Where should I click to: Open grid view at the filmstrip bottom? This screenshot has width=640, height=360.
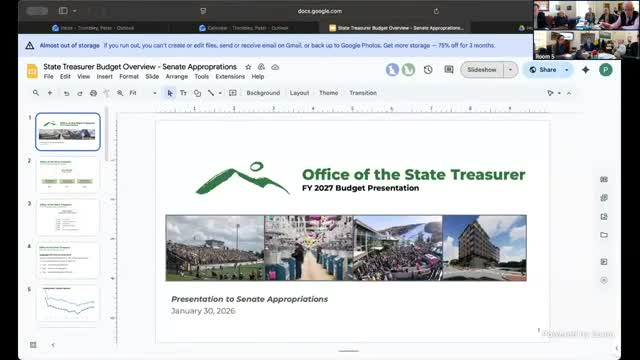[x=33, y=345]
